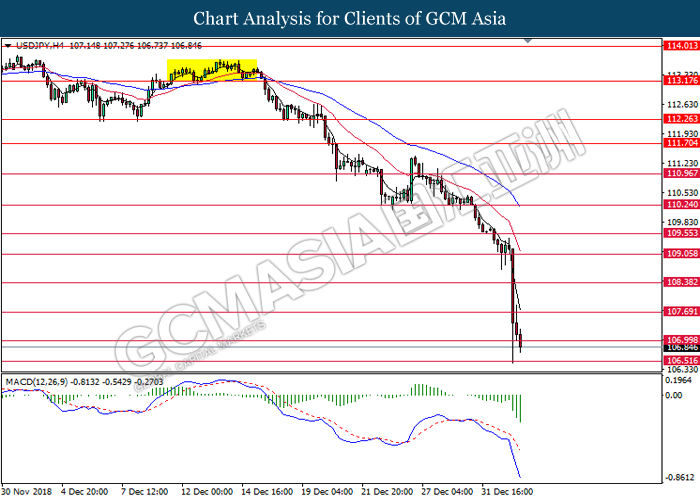Click the MACD(12,26,9) indicator label

pyautogui.click(x=37, y=382)
